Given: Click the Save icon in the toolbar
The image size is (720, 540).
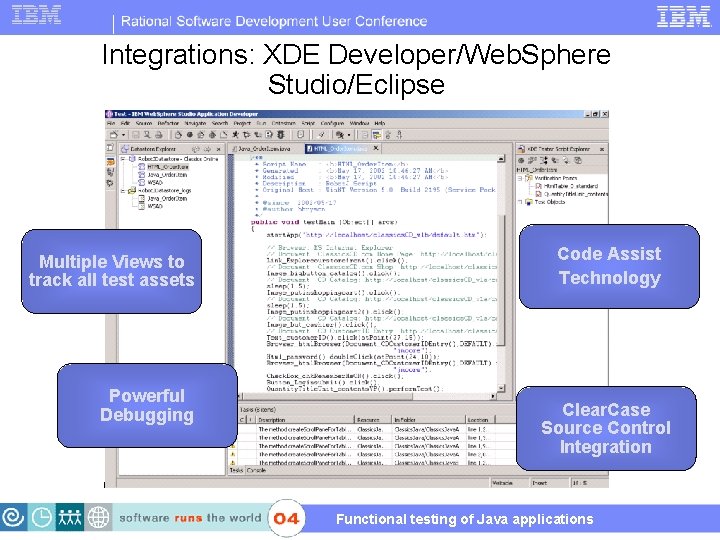Looking at the screenshot, I should coord(136,135).
